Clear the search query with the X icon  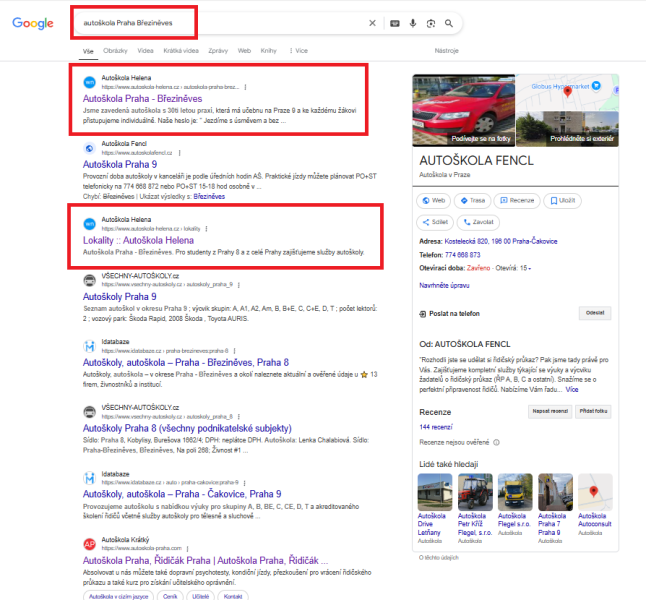point(372,23)
